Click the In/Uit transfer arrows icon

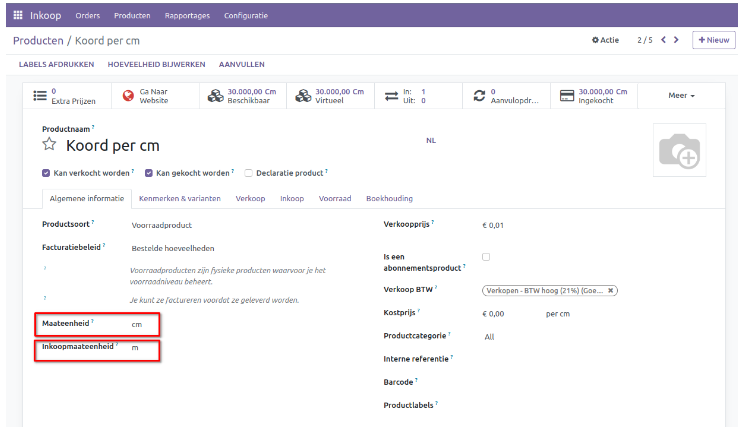click(x=392, y=96)
